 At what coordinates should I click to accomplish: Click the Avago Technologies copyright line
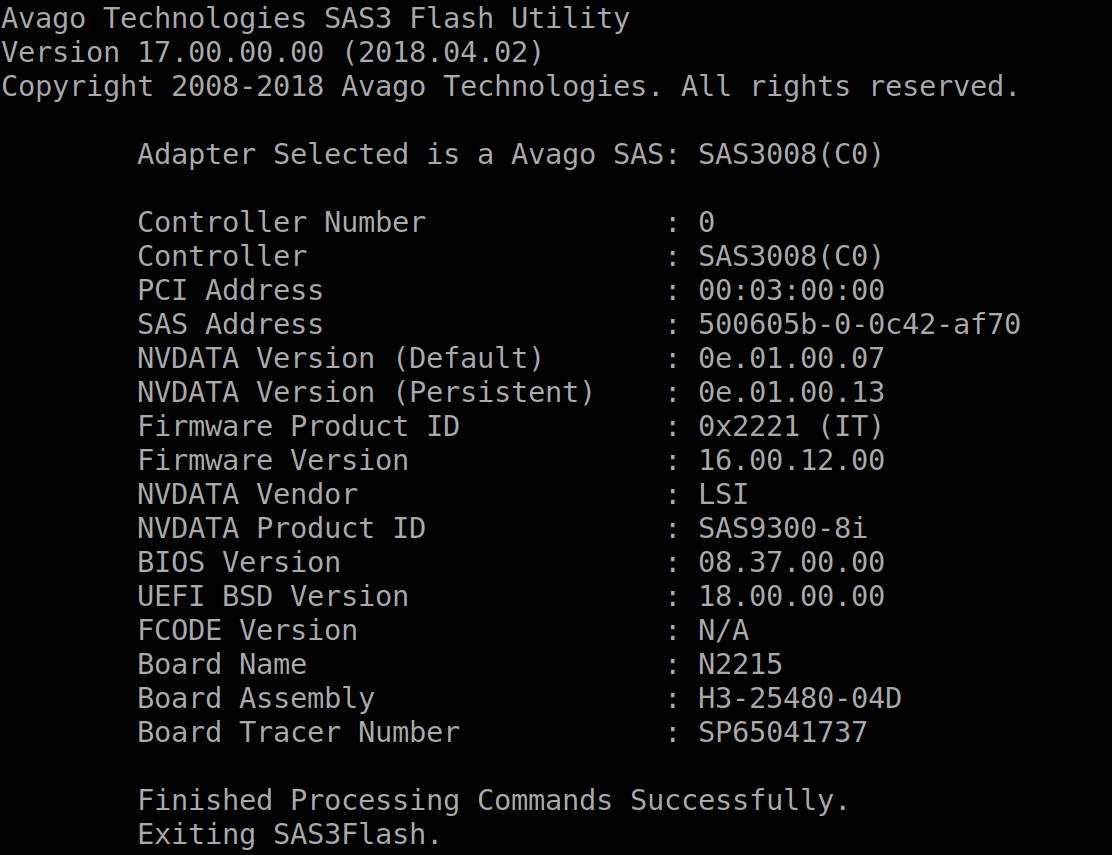[x=510, y=86]
